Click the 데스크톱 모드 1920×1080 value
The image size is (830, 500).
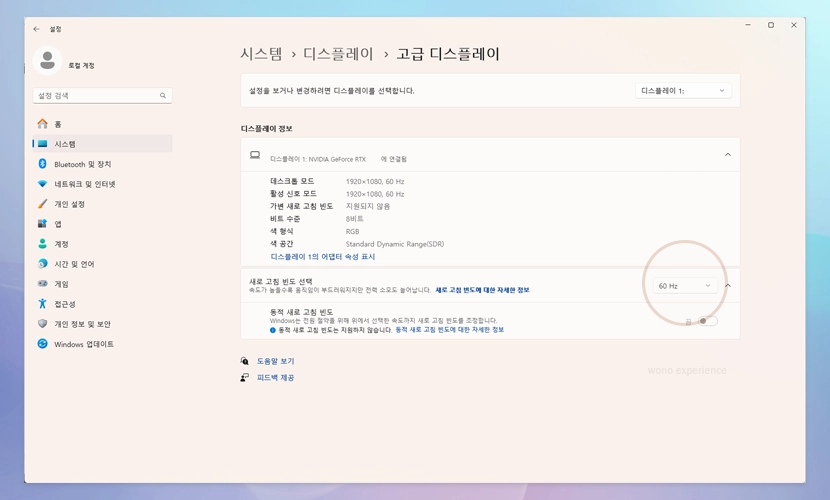pos(375,181)
